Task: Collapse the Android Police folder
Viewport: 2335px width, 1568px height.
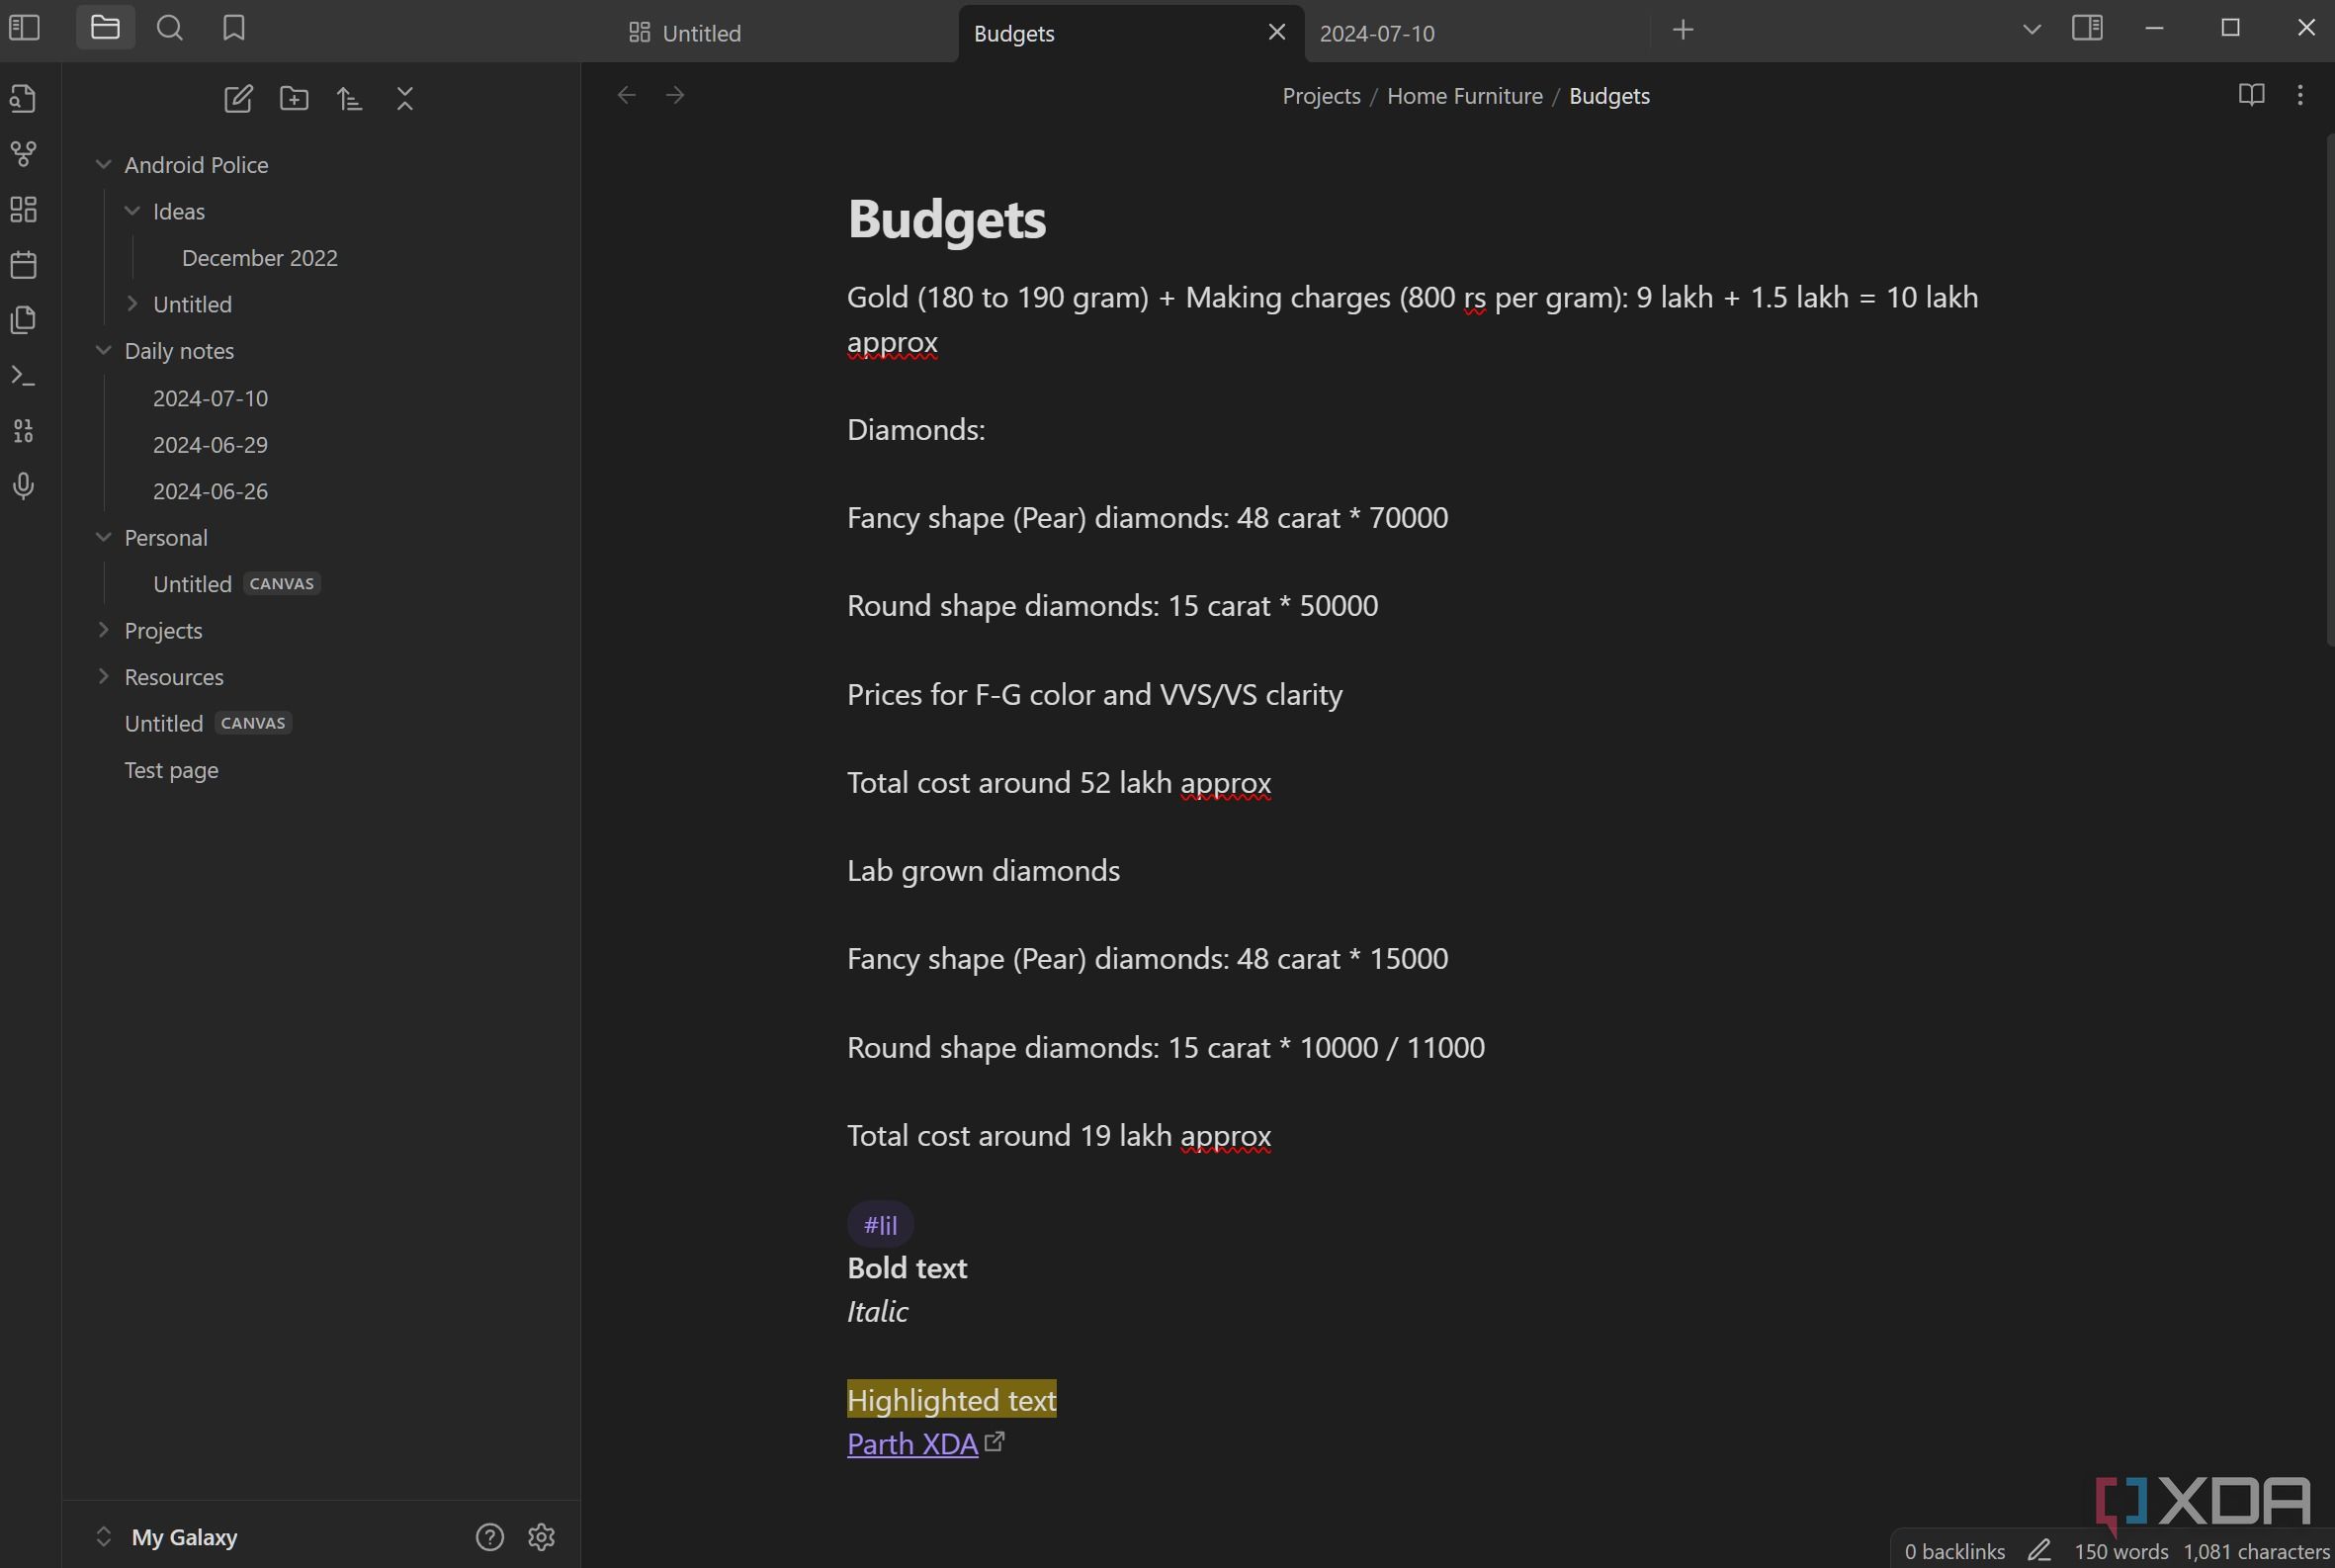Action: coord(103,164)
